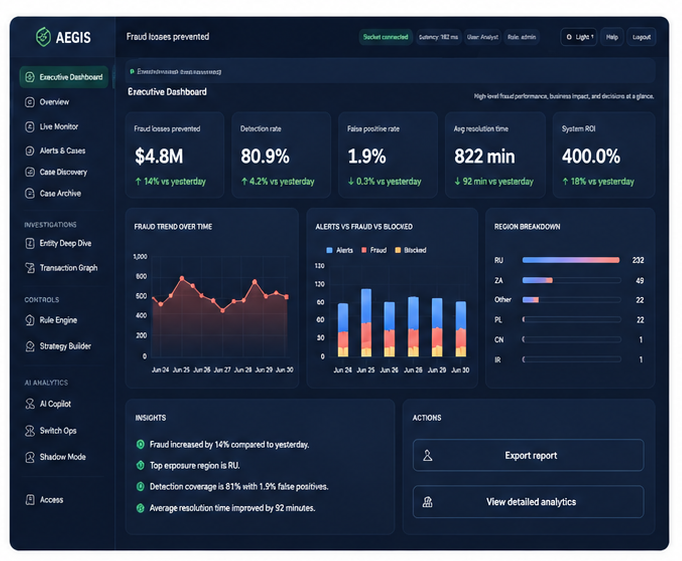
Task: Toggle the Alerts legend series
Action: (x=340, y=250)
